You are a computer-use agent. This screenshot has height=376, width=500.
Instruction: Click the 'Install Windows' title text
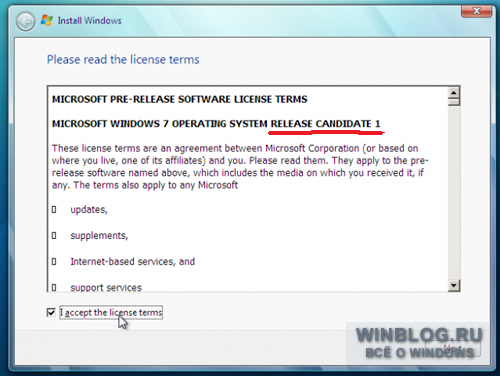[89, 21]
